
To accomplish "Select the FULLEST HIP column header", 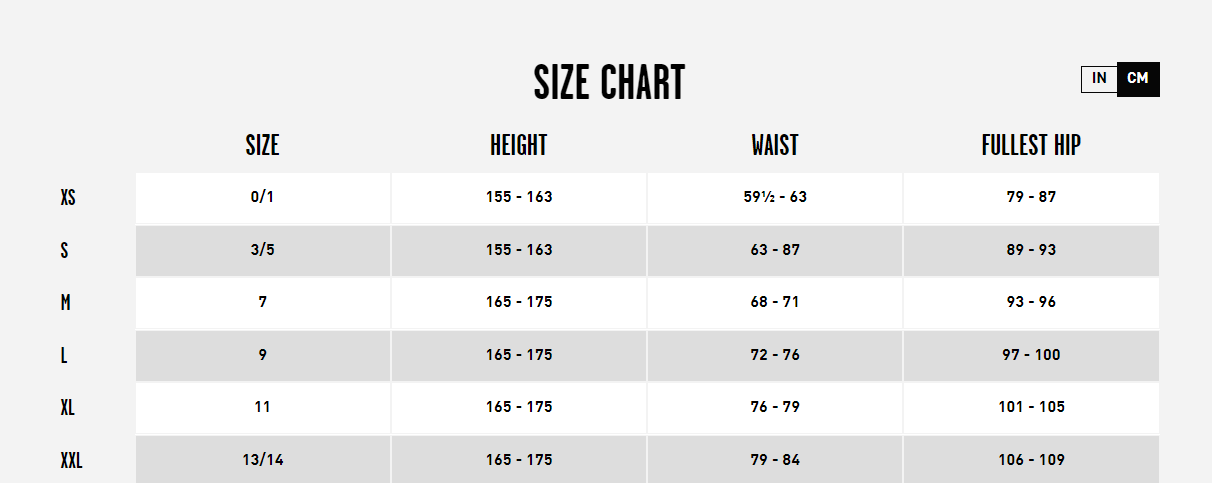I will (1031, 146).
